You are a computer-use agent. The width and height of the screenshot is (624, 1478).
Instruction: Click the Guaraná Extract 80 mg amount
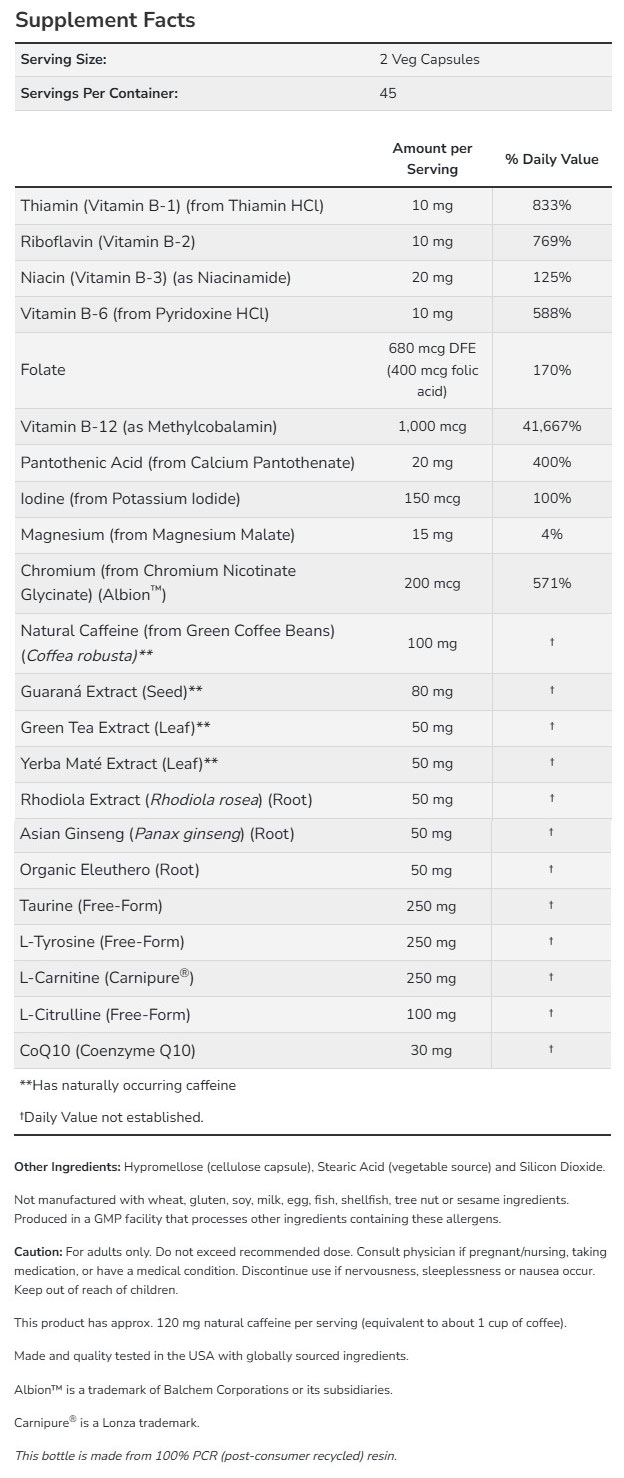[x=432, y=691]
